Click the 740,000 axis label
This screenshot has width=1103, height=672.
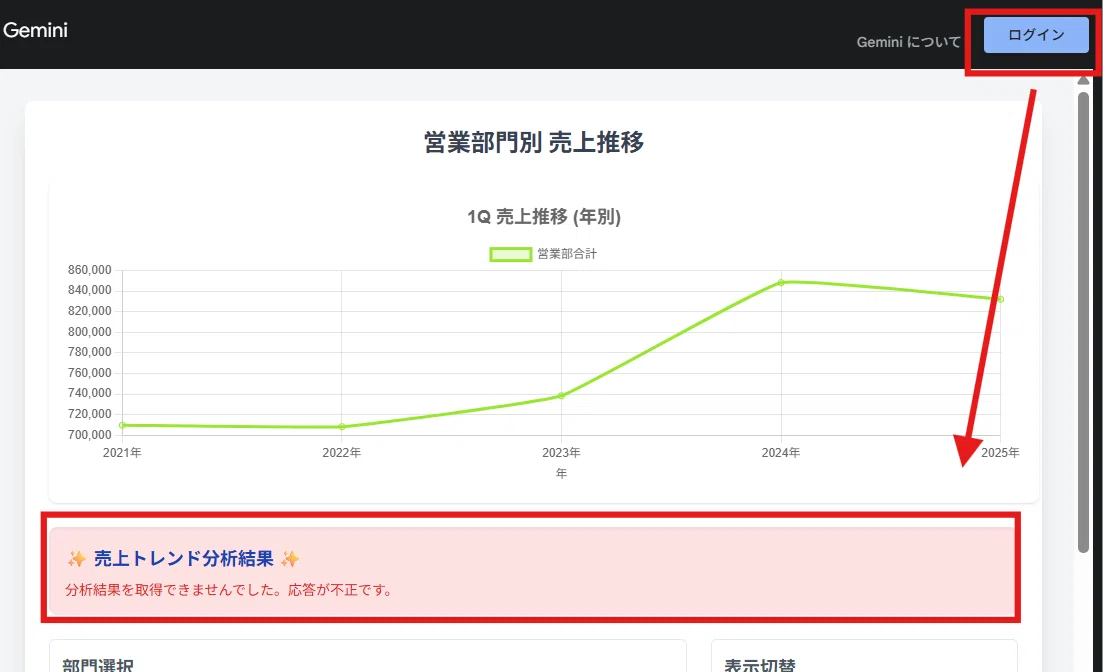(x=89, y=393)
